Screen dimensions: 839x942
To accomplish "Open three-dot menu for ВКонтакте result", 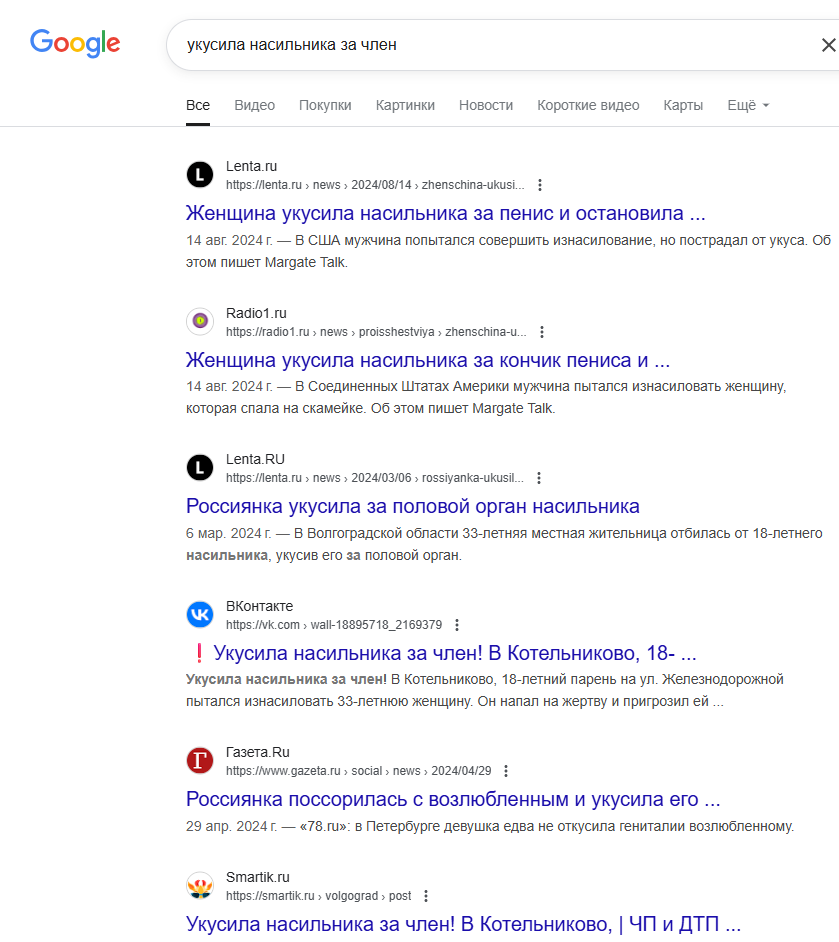I will (x=457, y=625).
